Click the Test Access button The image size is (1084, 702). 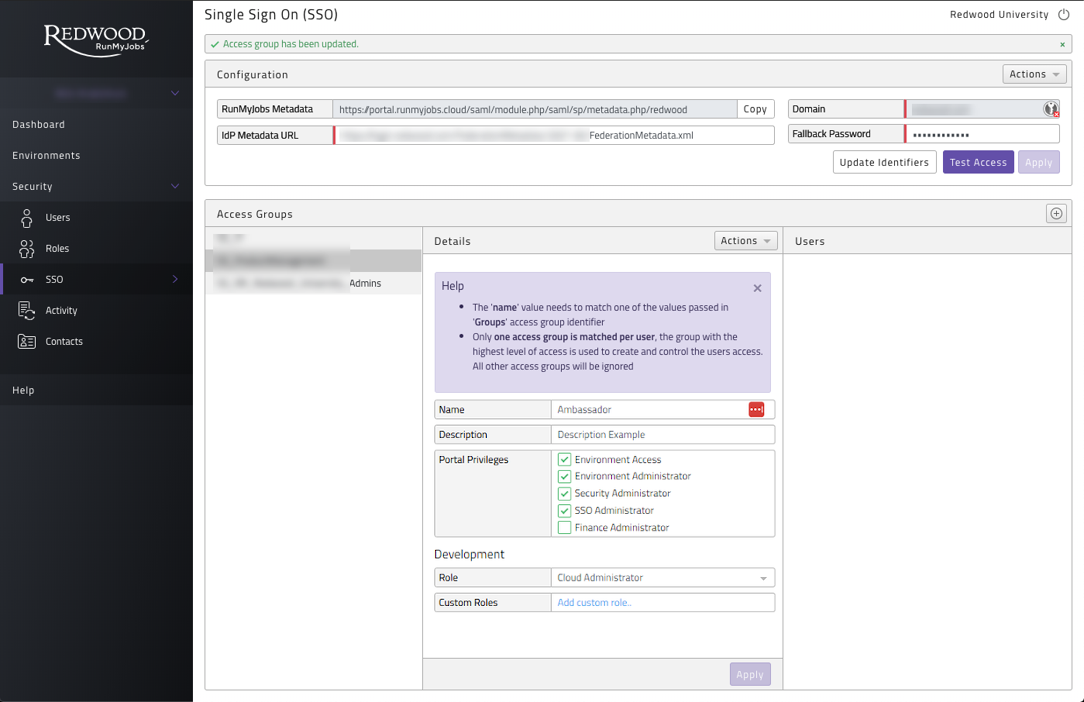coord(978,162)
